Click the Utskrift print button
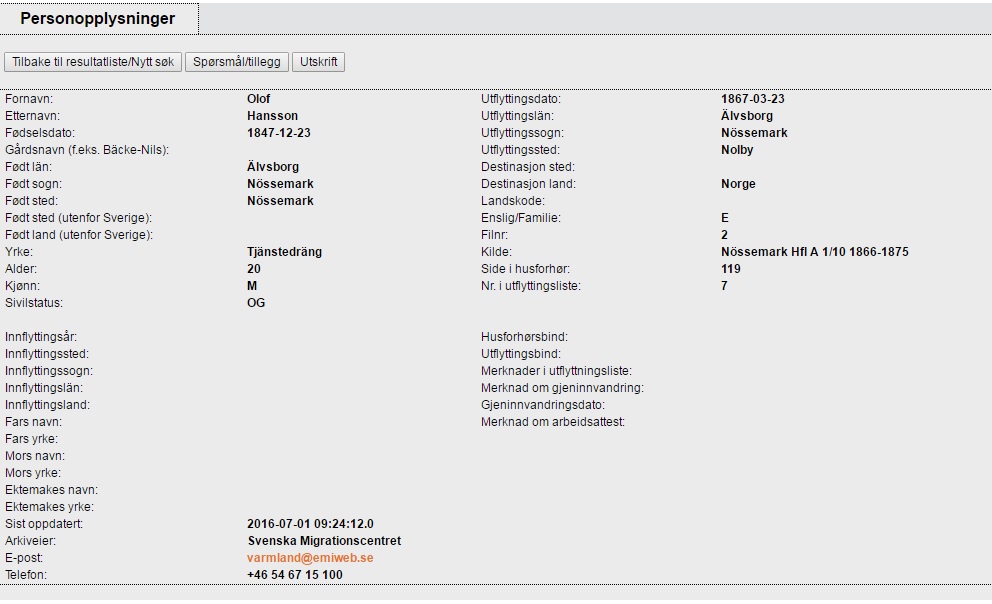 319,62
